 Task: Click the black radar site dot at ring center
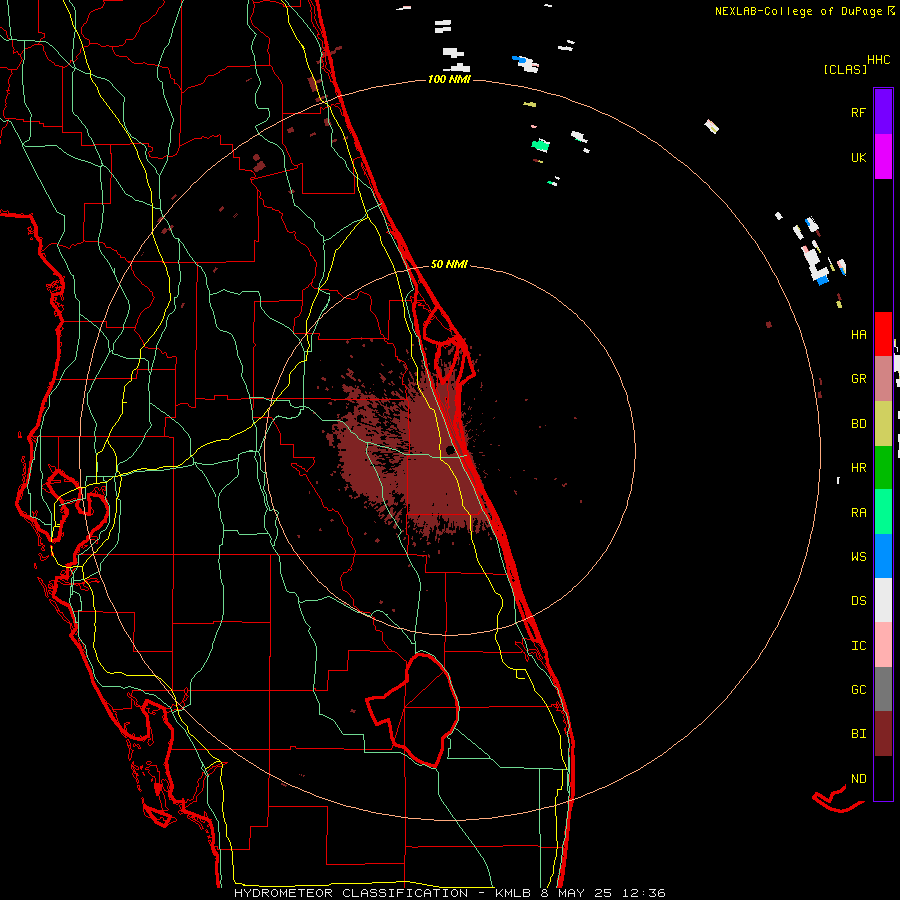coord(449,450)
